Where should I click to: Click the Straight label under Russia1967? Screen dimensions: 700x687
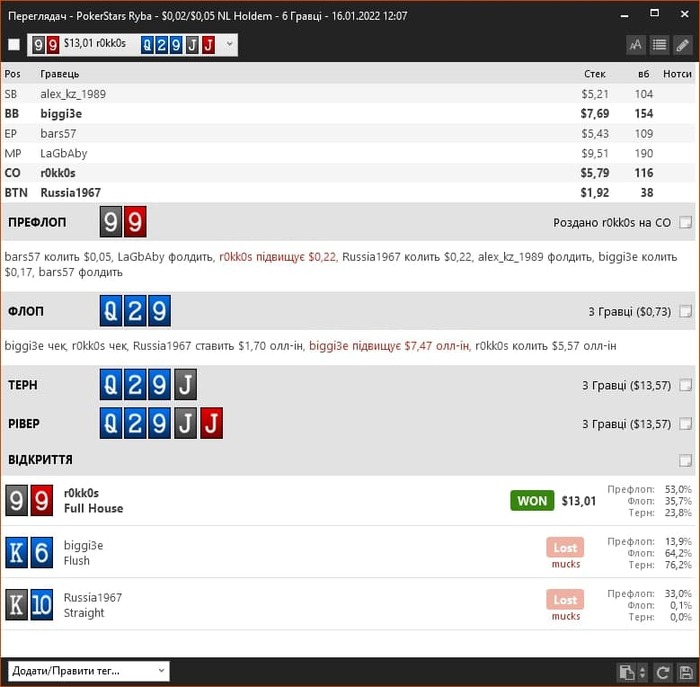click(x=84, y=613)
